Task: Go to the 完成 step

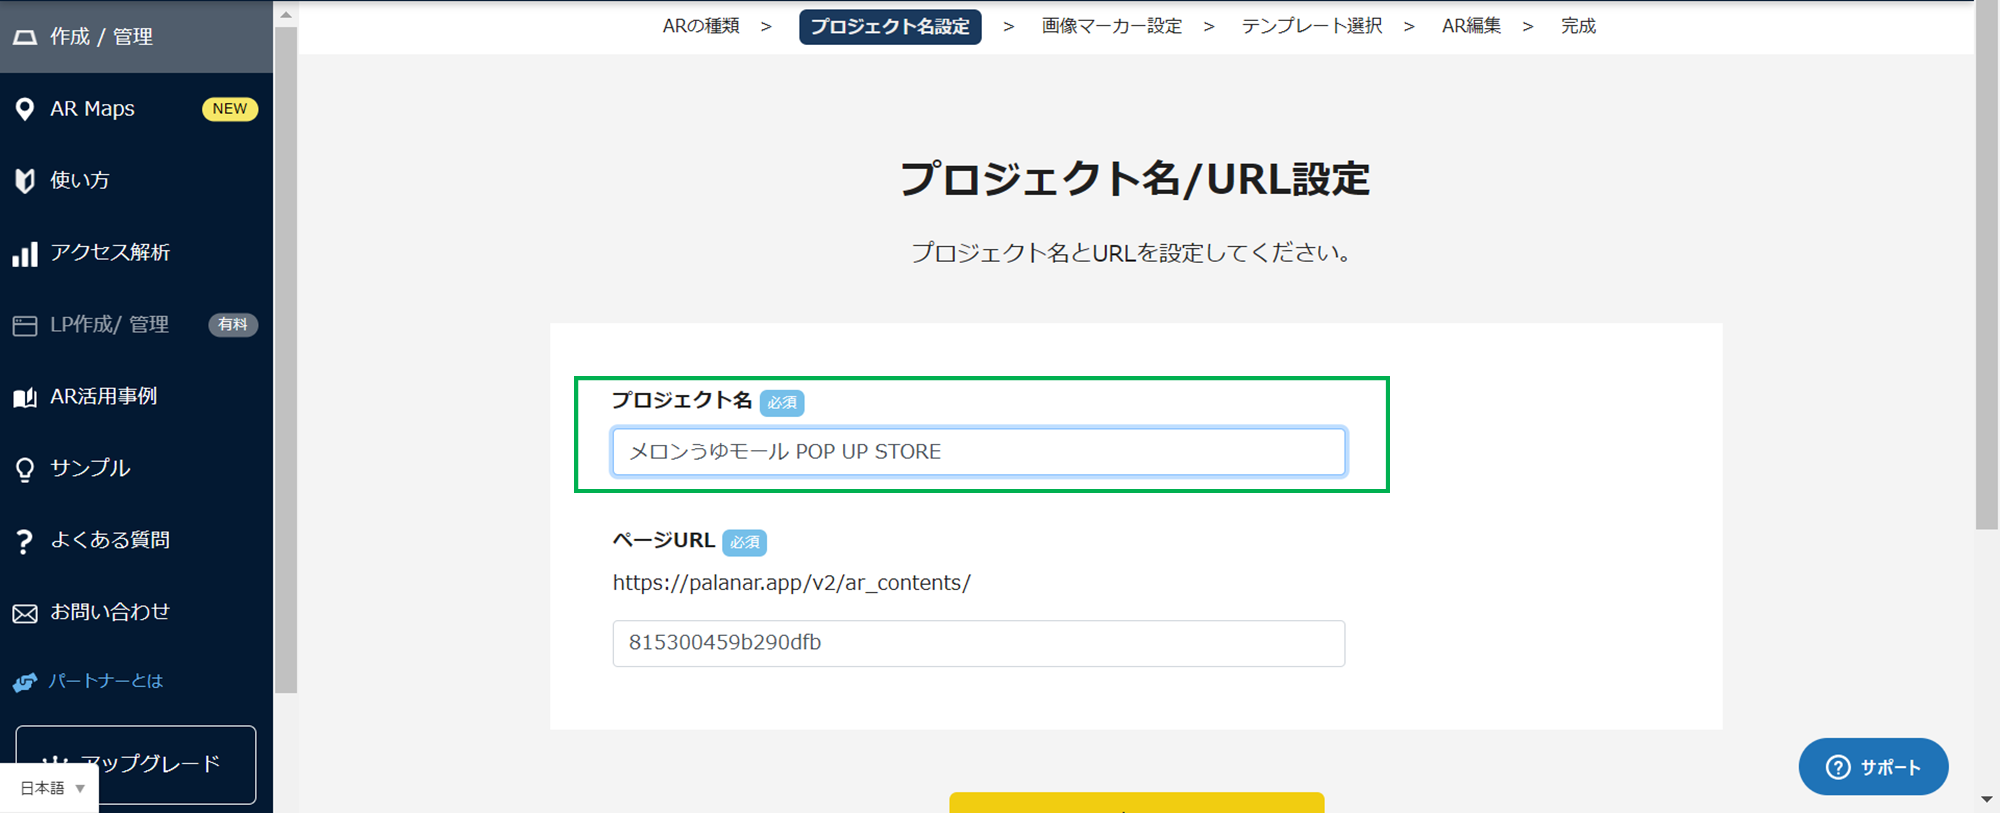Action: click(1578, 26)
